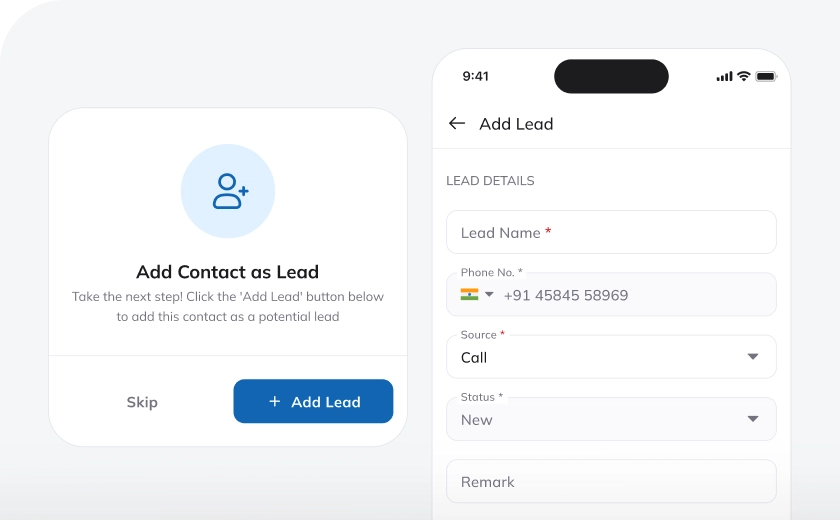Image resolution: width=840 pixels, height=520 pixels.
Task: Click the 'Add Lead' screen title
Action: click(516, 124)
